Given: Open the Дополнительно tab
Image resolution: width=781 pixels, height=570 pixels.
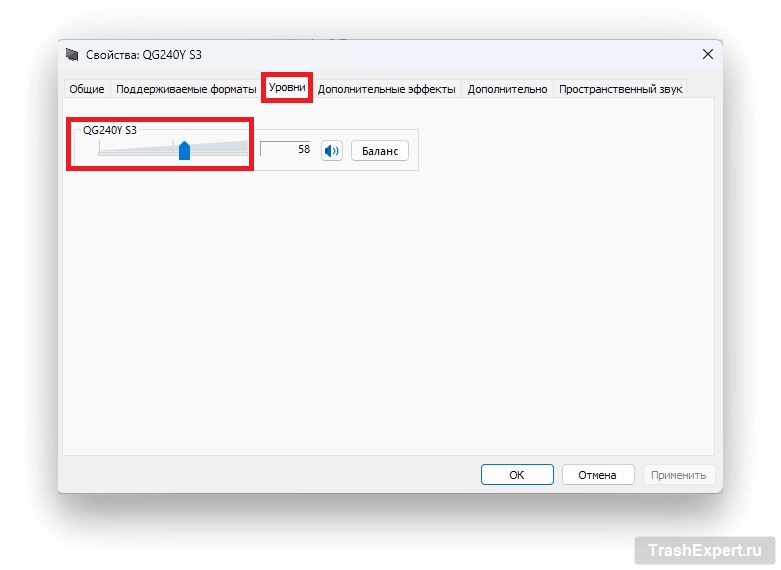Looking at the screenshot, I should pos(507,89).
